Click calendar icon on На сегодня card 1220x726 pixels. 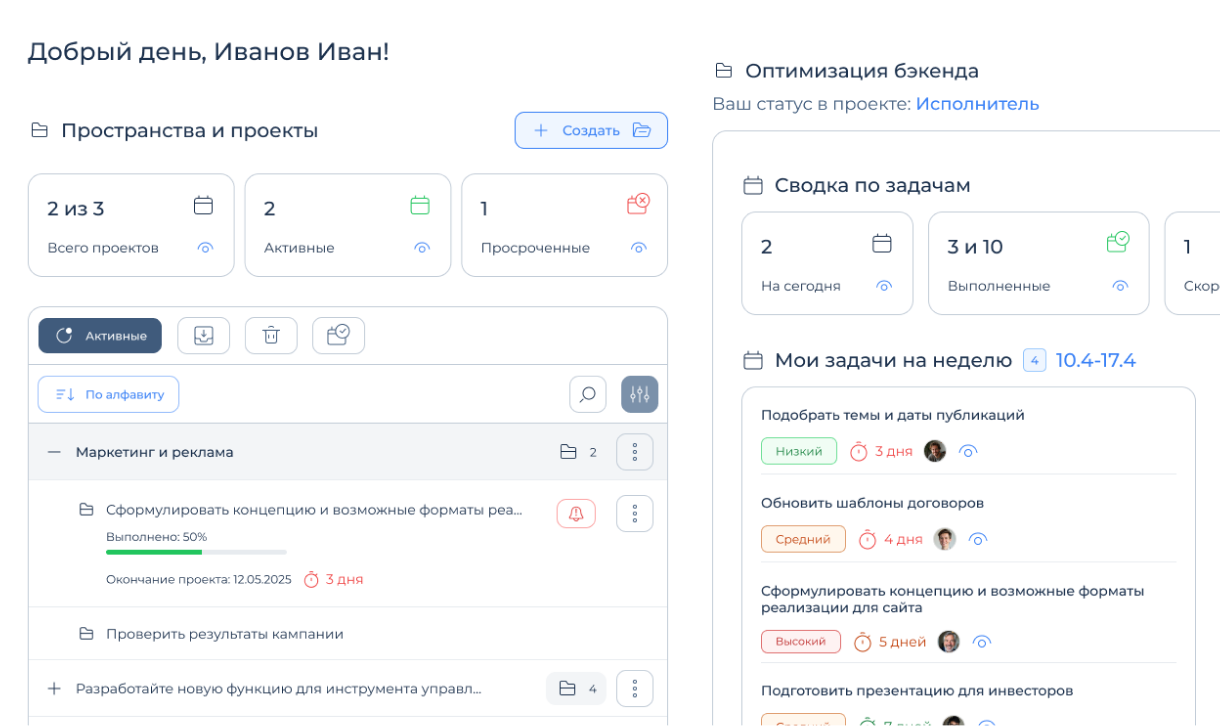(882, 243)
